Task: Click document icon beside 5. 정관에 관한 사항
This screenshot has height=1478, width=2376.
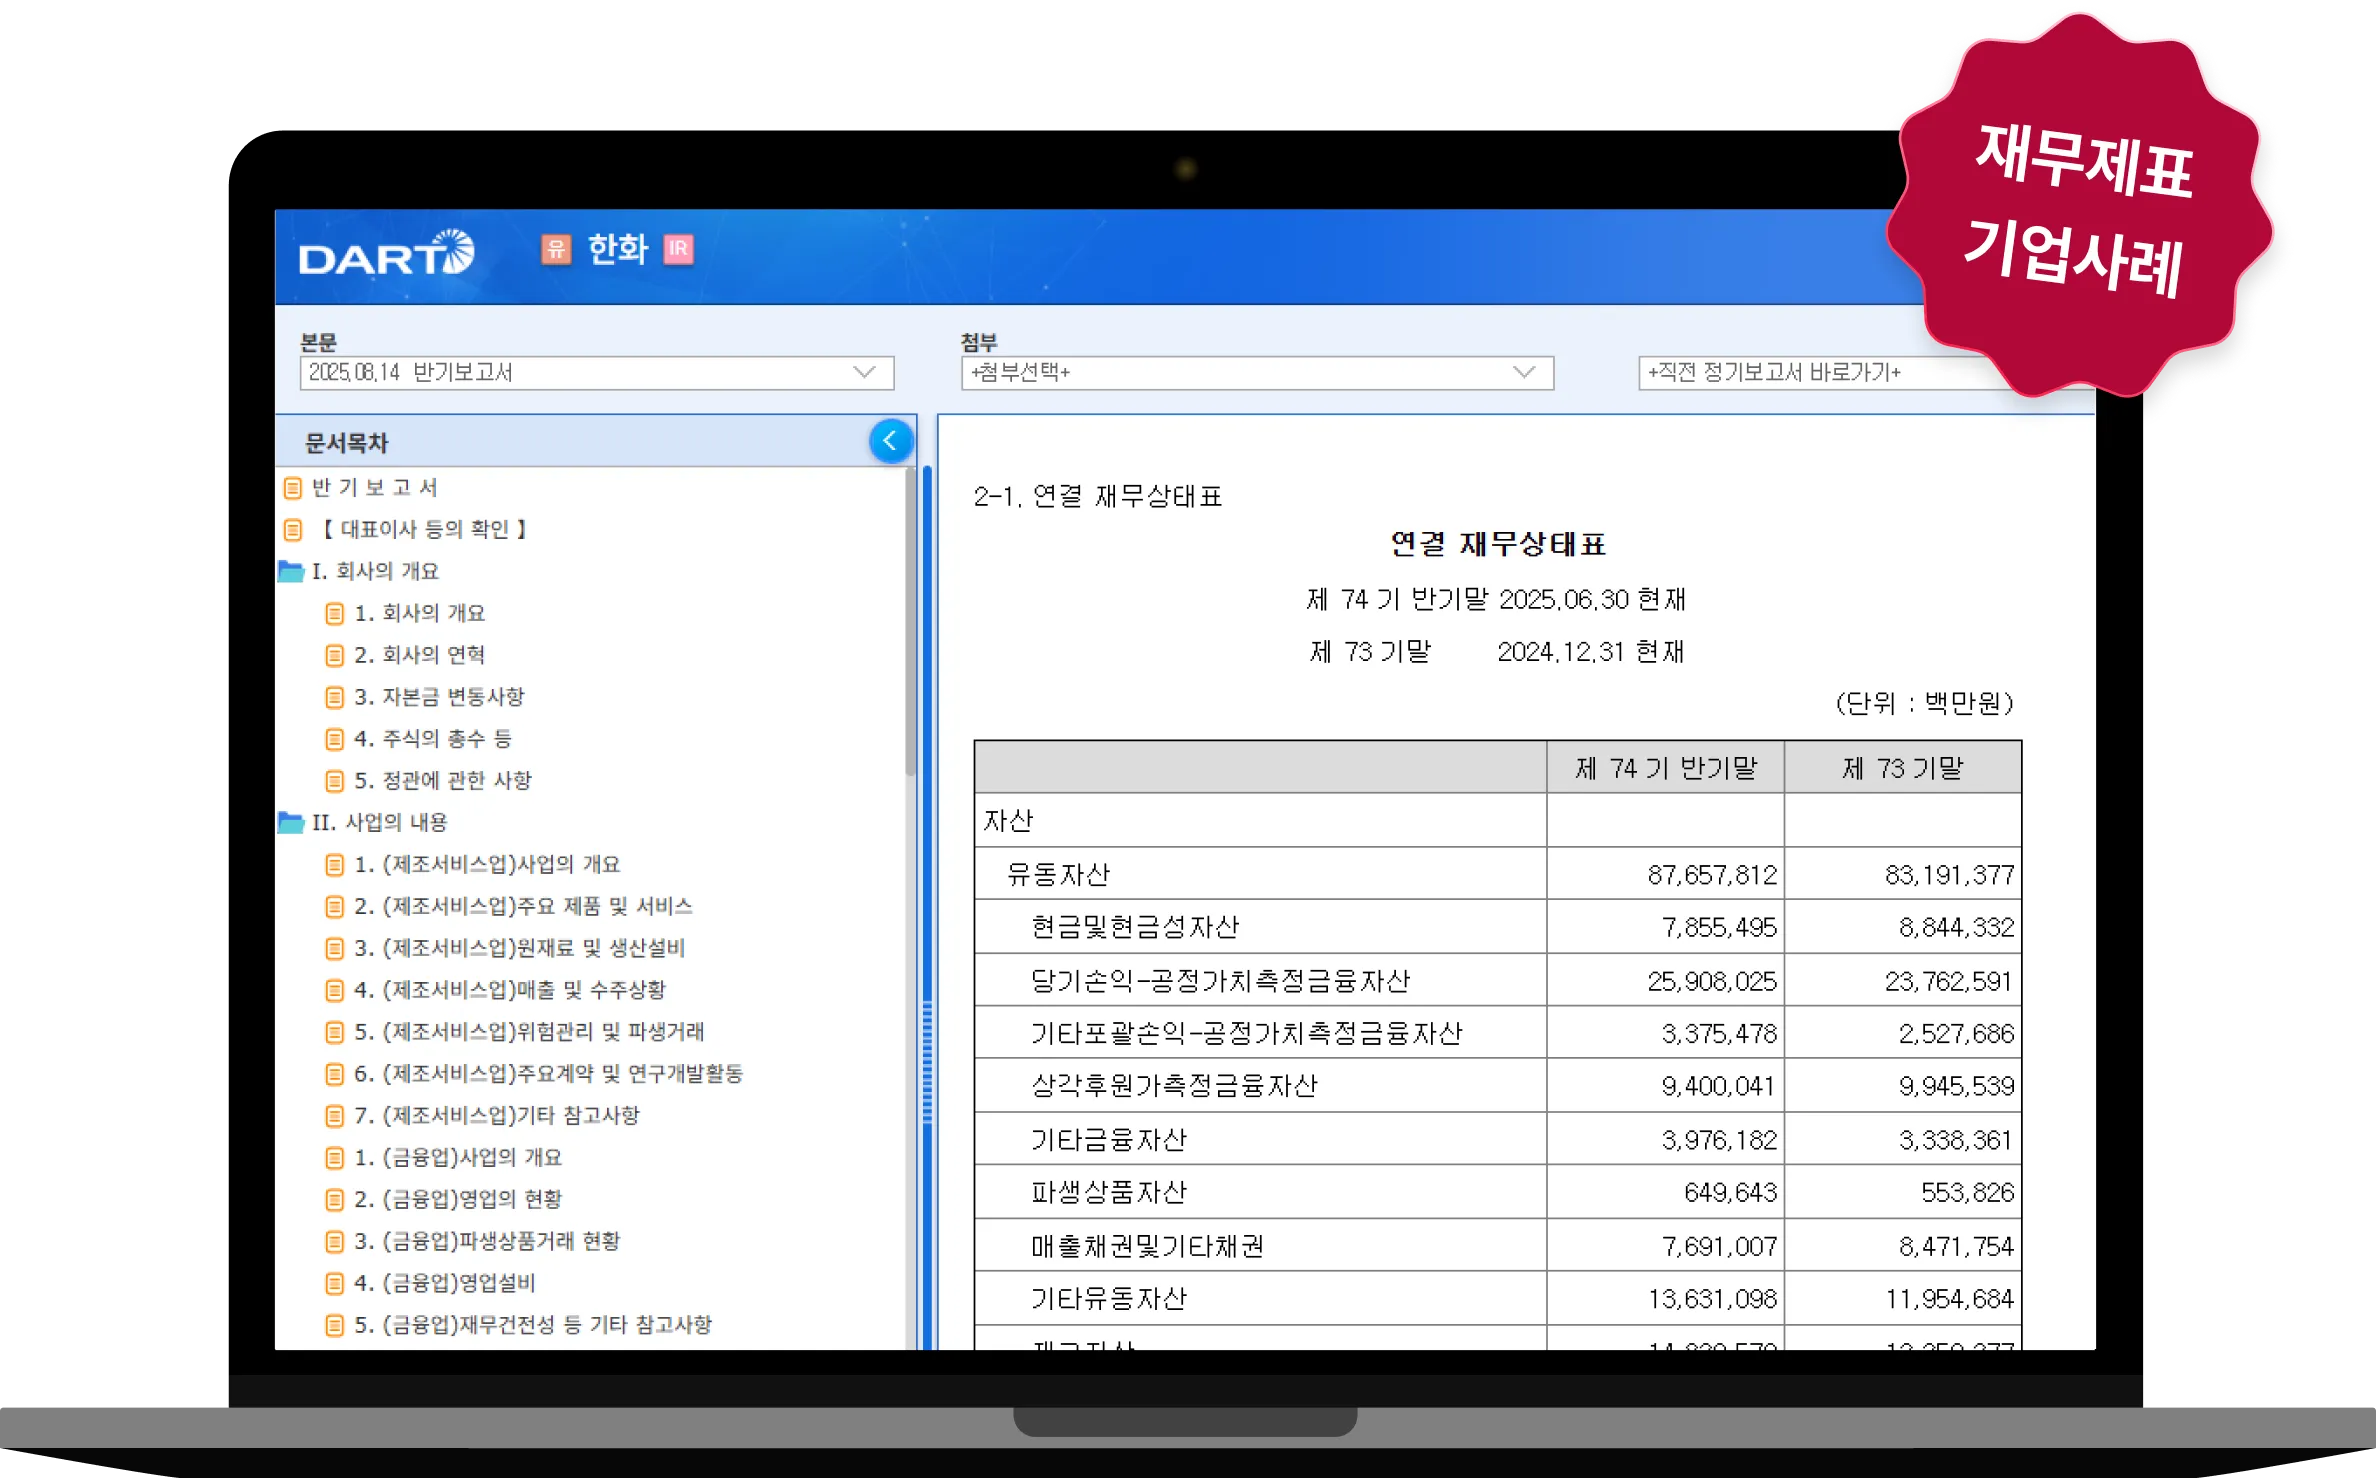Action: [x=335, y=781]
